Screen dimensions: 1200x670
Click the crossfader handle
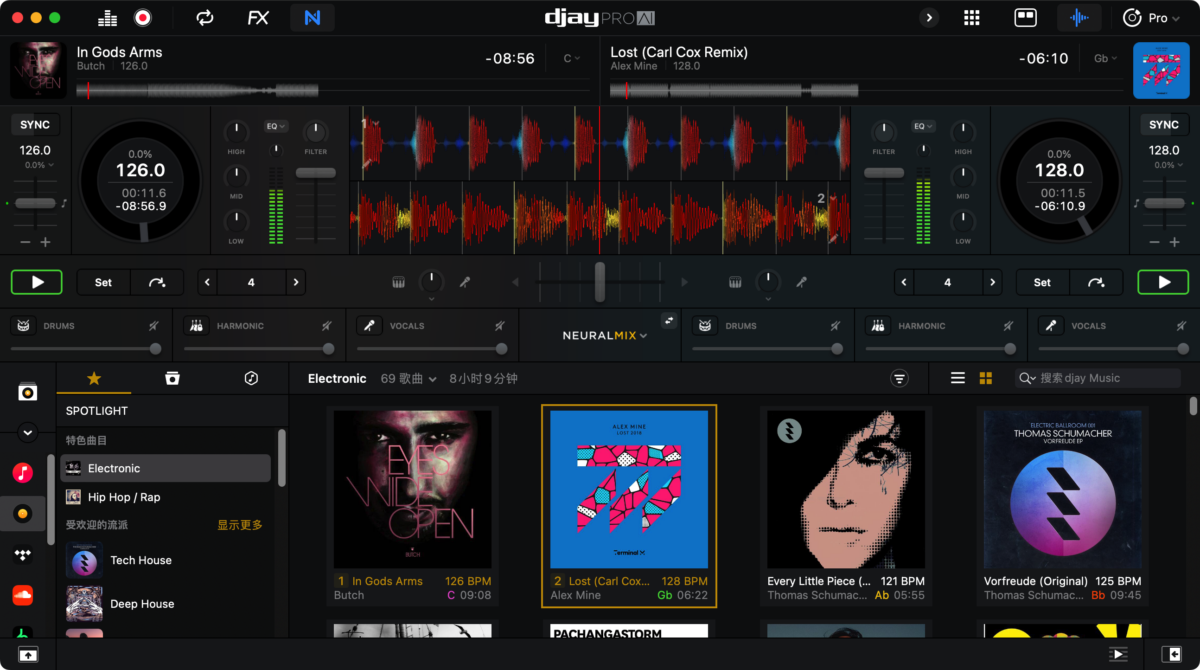(x=600, y=282)
